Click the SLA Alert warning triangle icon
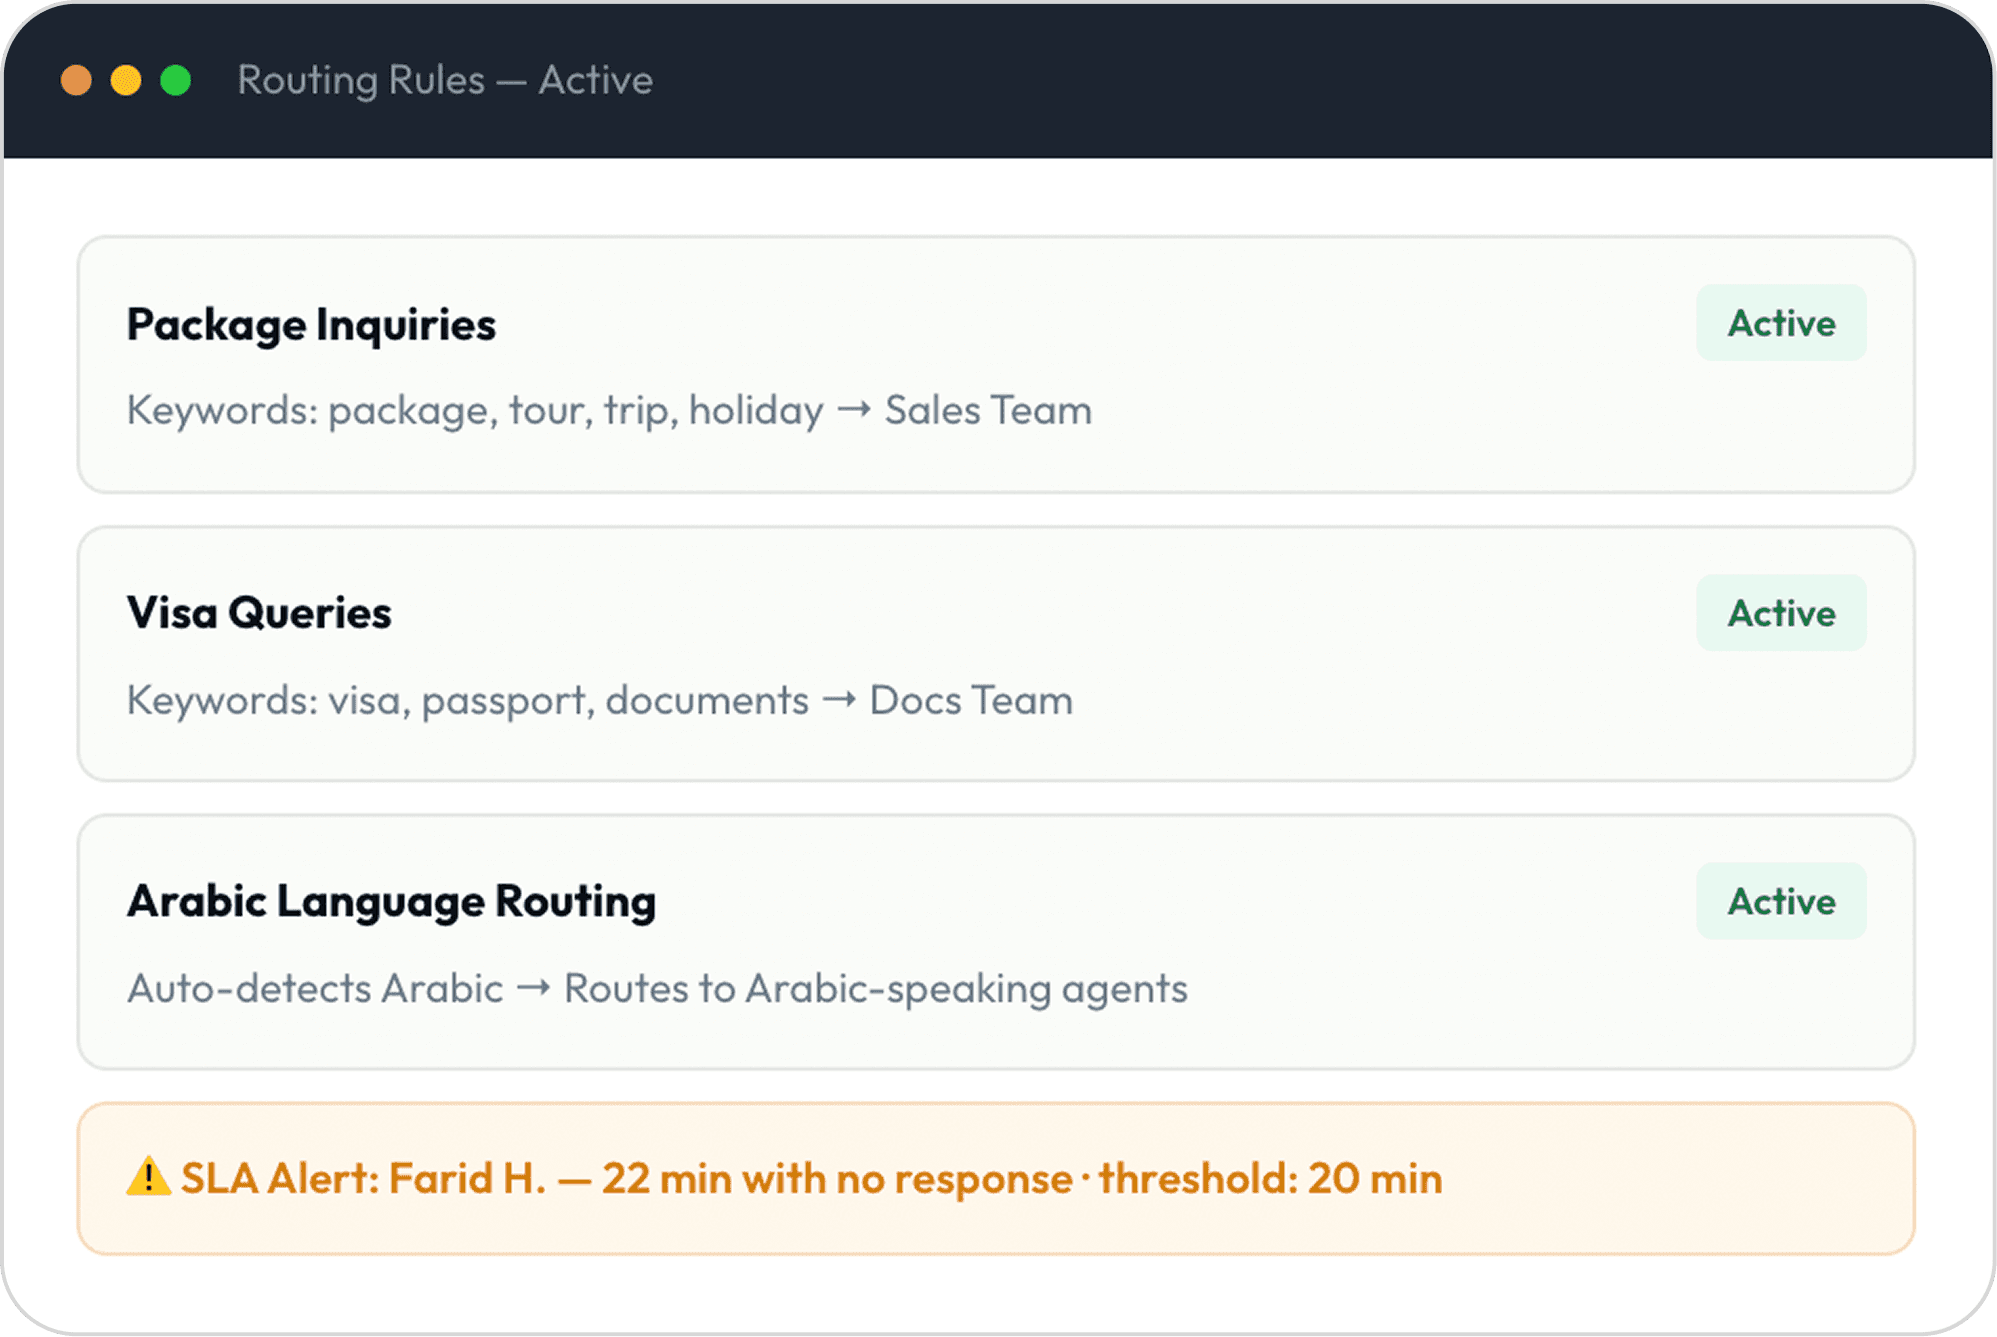The height and width of the screenshot is (1337, 1997). tap(148, 1176)
